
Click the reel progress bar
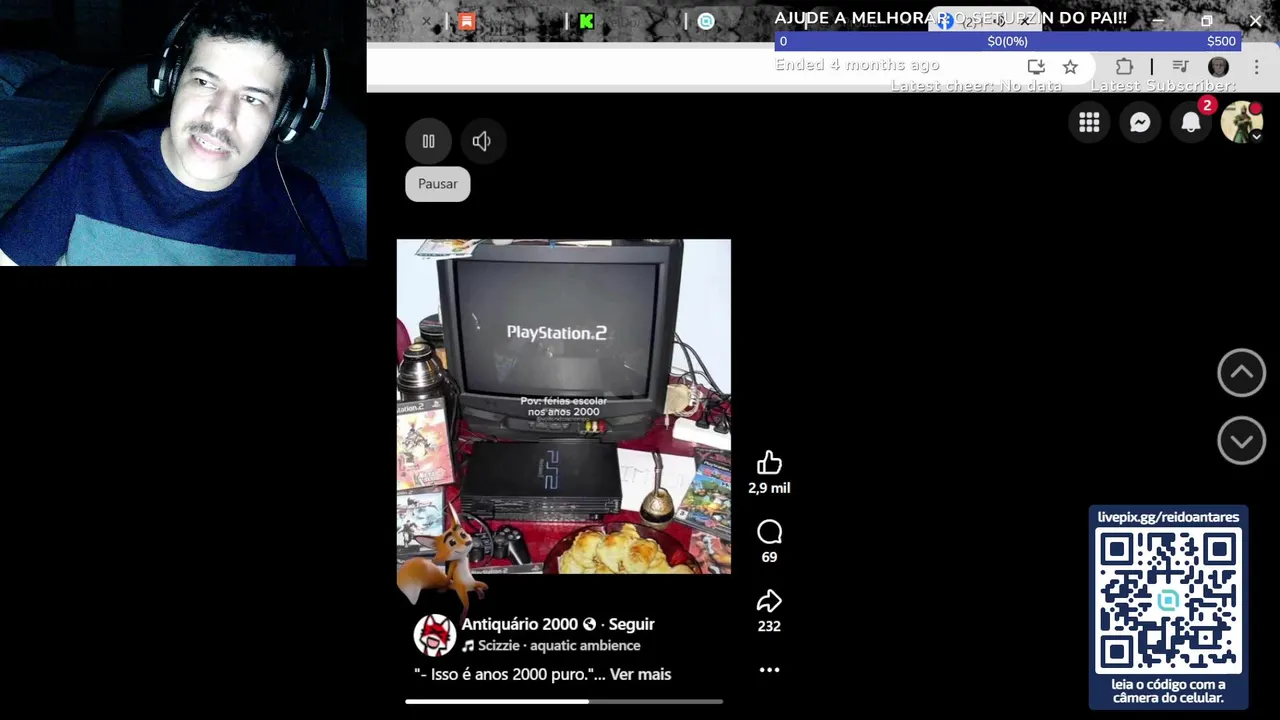(x=564, y=701)
